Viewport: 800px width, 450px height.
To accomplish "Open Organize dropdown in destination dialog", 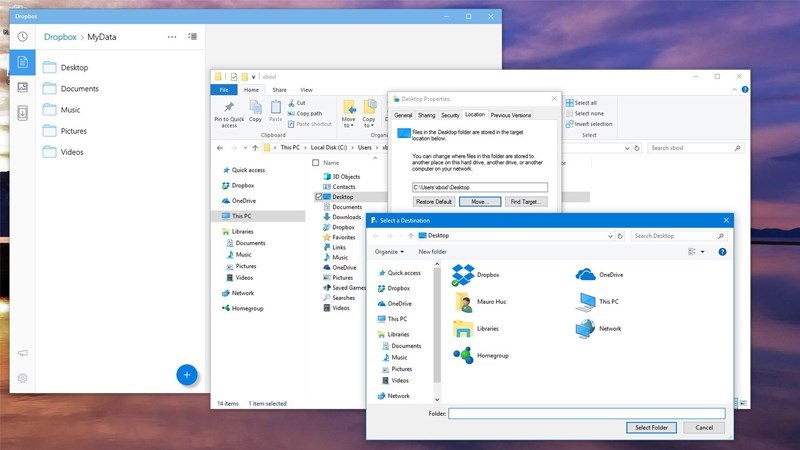I will click(389, 252).
